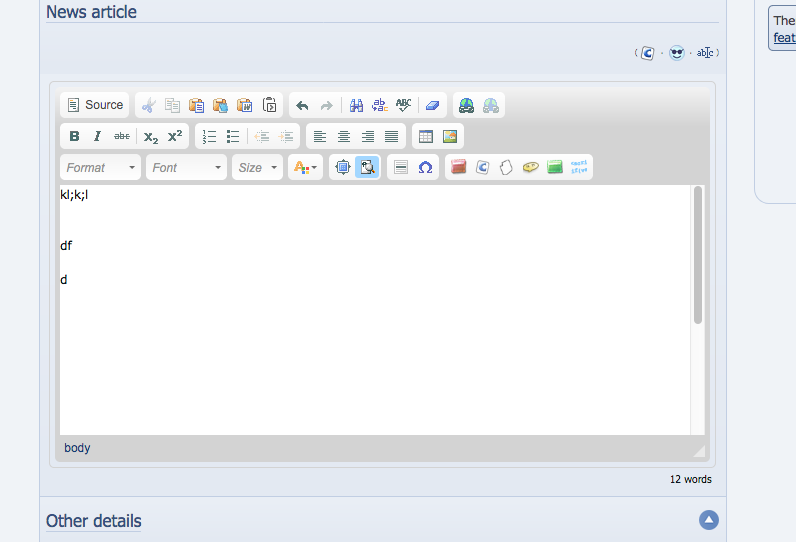Viewport: 796px width, 542px height.
Task: Insert a hyperlink with the Link icon
Action: (466, 105)
